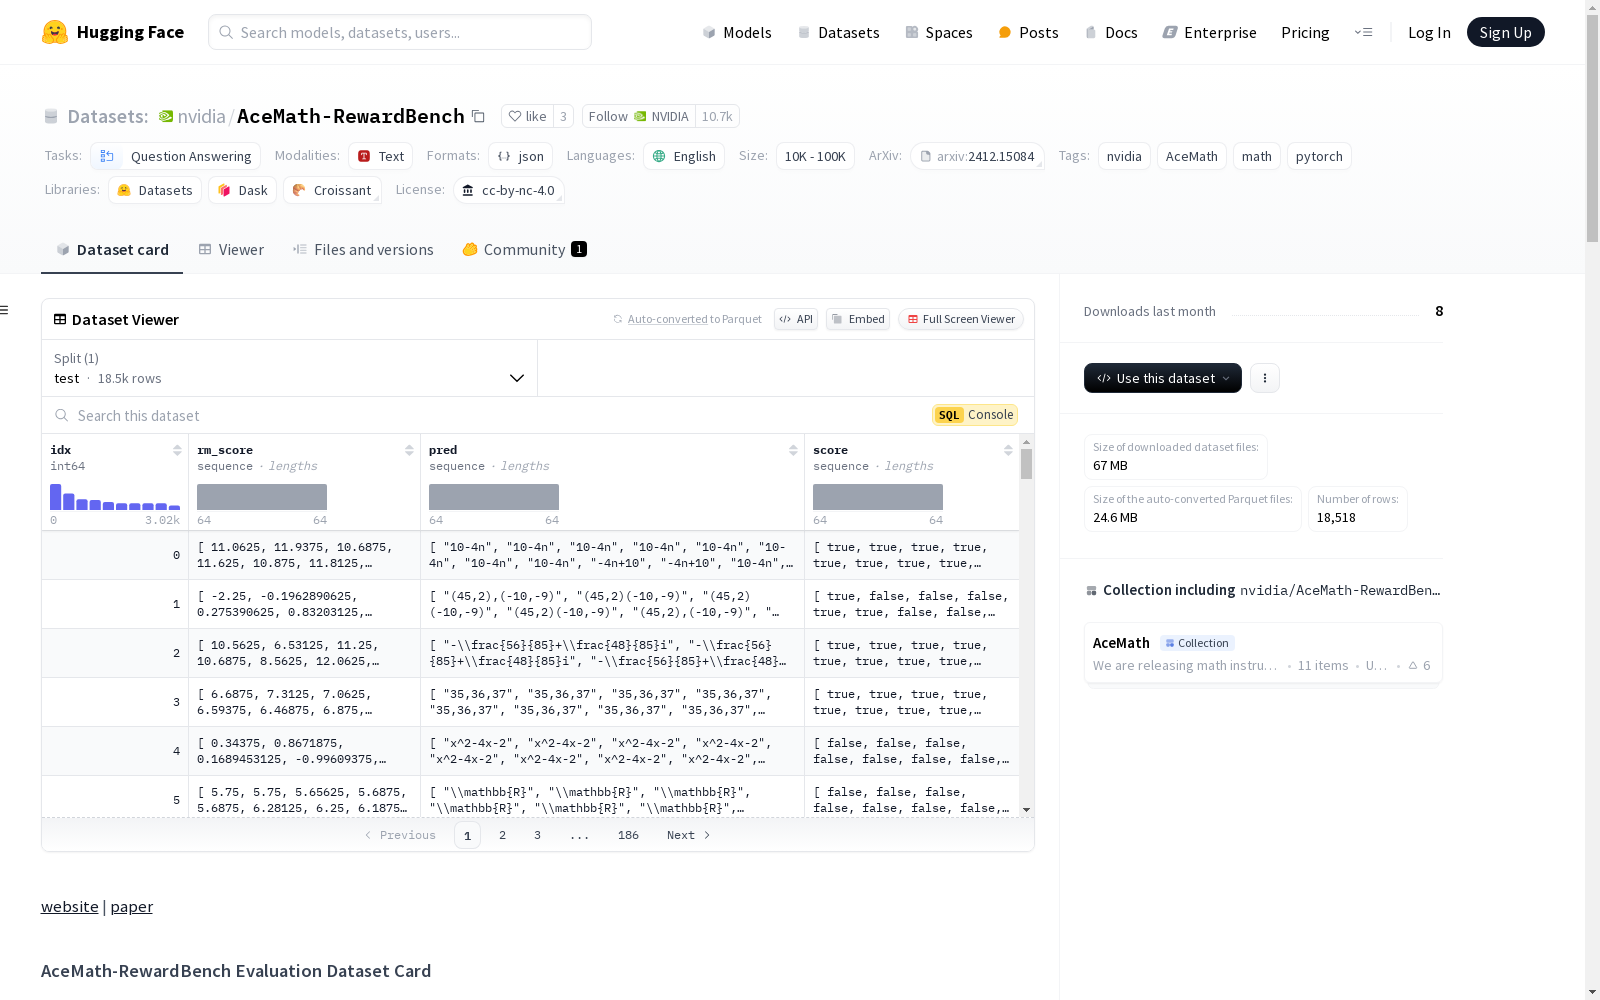Open the Files and versions tab
1600x1000 pixels.
point(363,250)
